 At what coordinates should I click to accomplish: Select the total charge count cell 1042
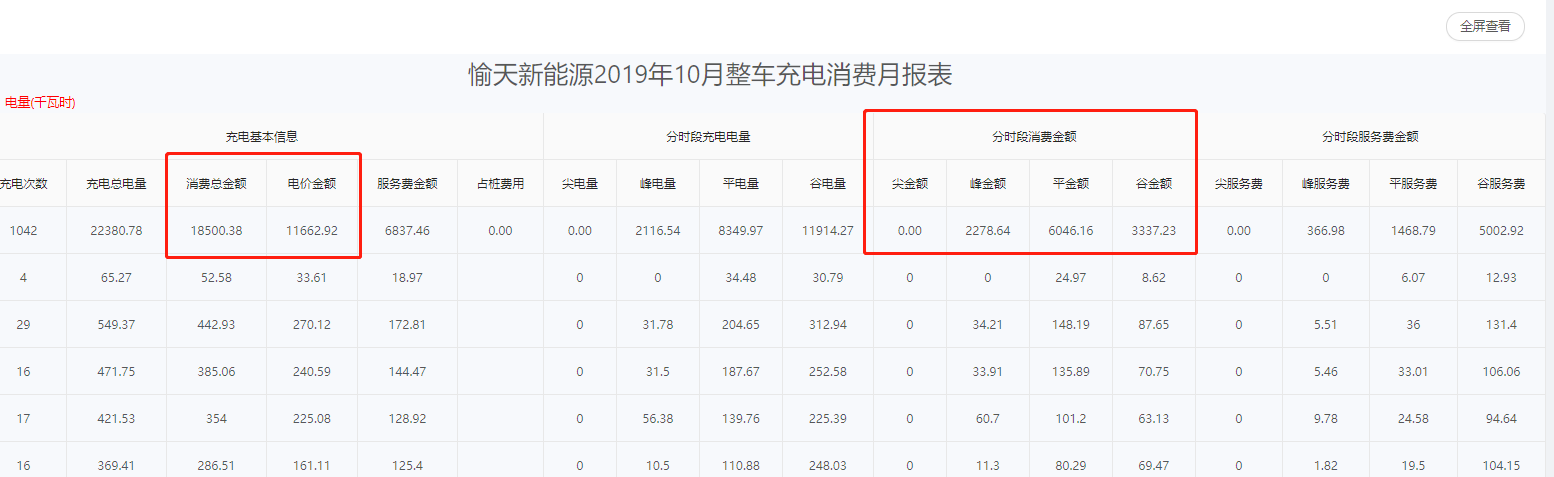23,231
